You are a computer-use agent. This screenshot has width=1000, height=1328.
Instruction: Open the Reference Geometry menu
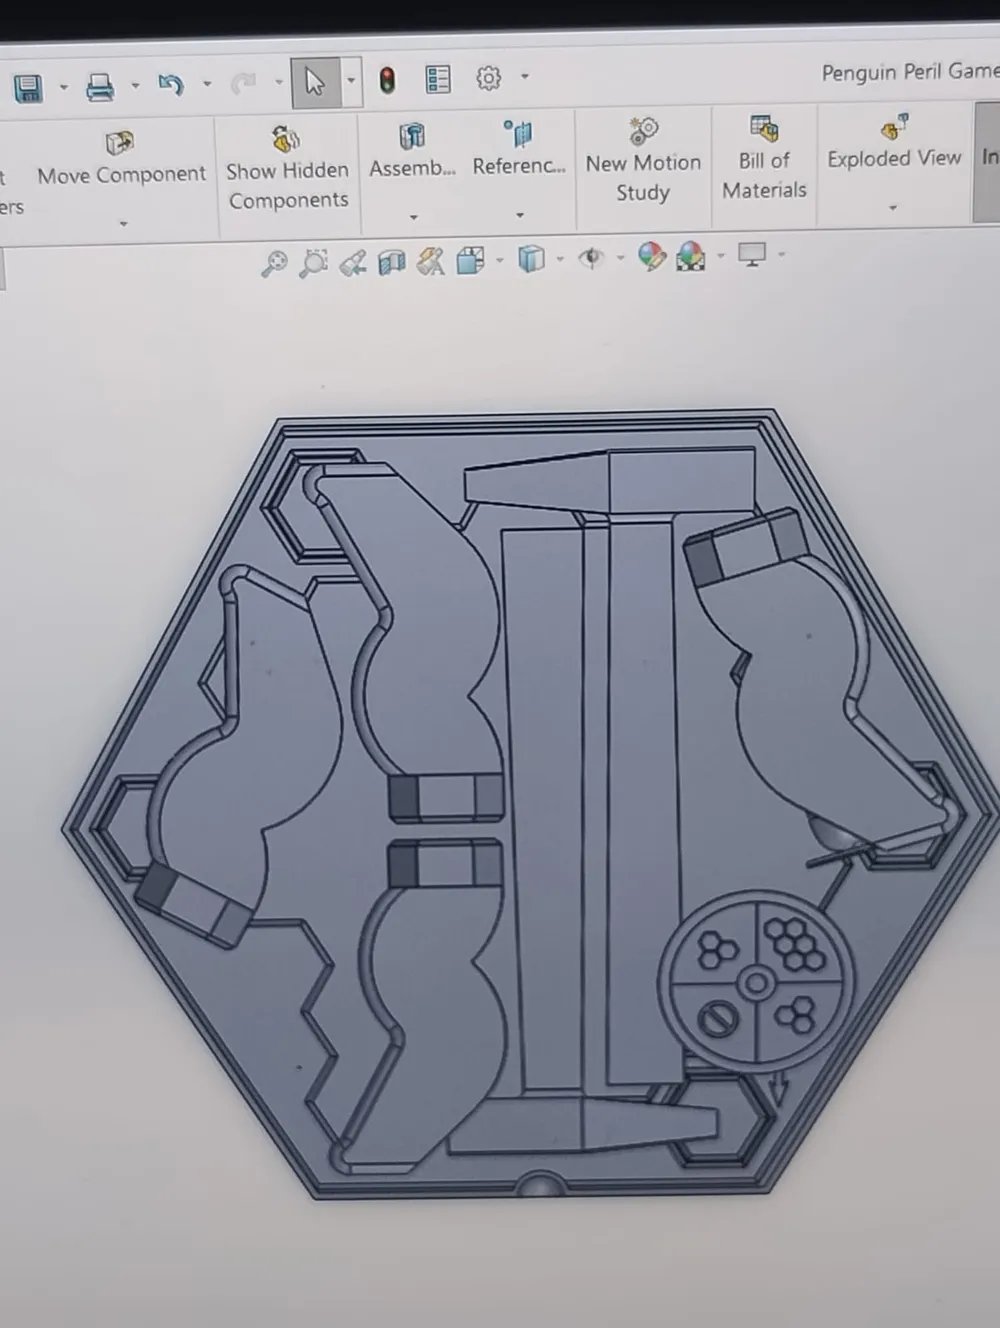click(x=518, y=150)
